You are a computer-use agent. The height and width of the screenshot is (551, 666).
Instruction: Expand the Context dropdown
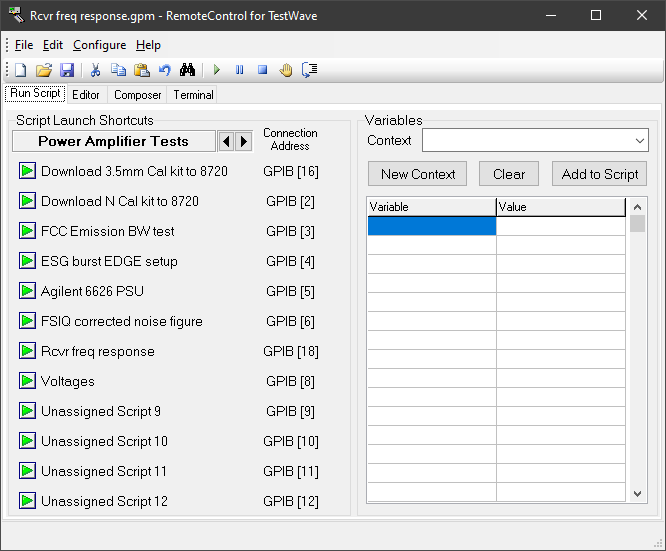coord(640,140)
